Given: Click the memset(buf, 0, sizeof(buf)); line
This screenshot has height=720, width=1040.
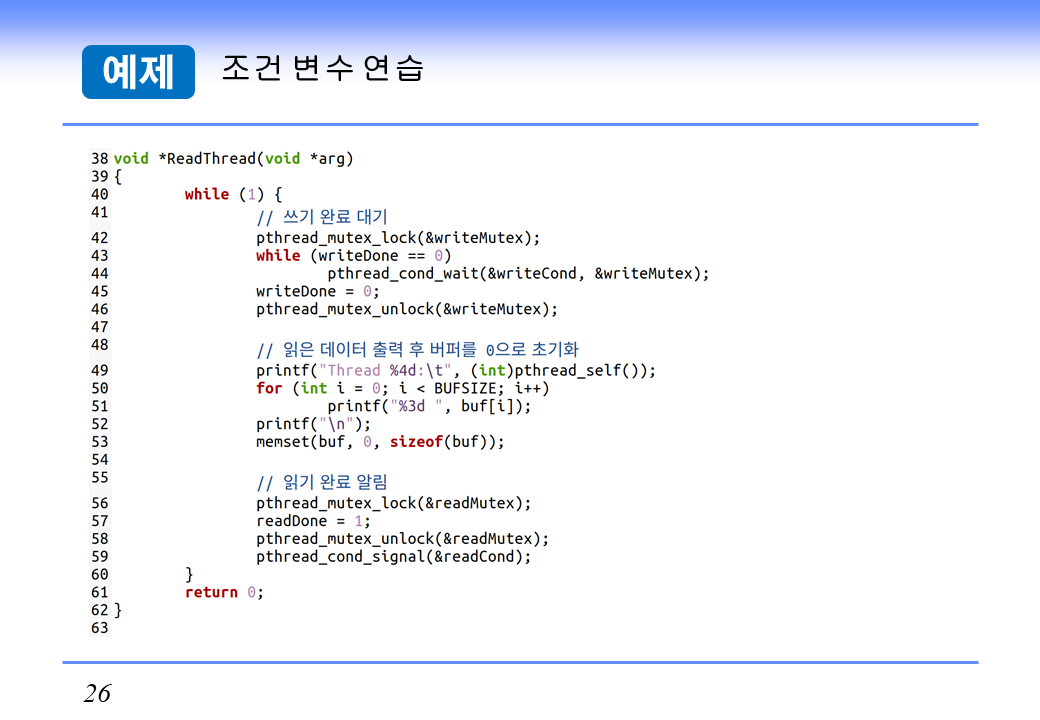Looking at the screenshot, I should (x=380, y=442).
